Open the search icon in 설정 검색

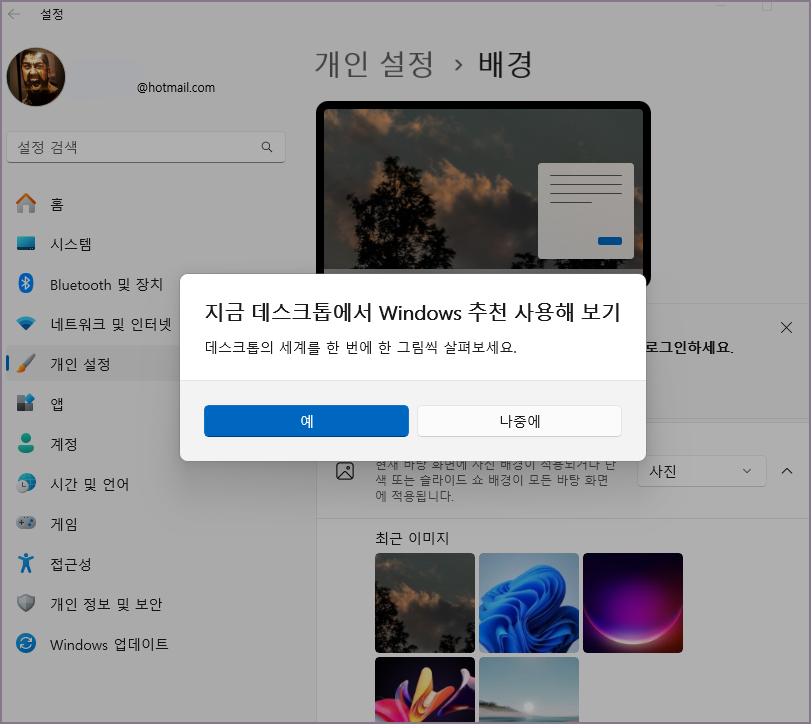266,146
